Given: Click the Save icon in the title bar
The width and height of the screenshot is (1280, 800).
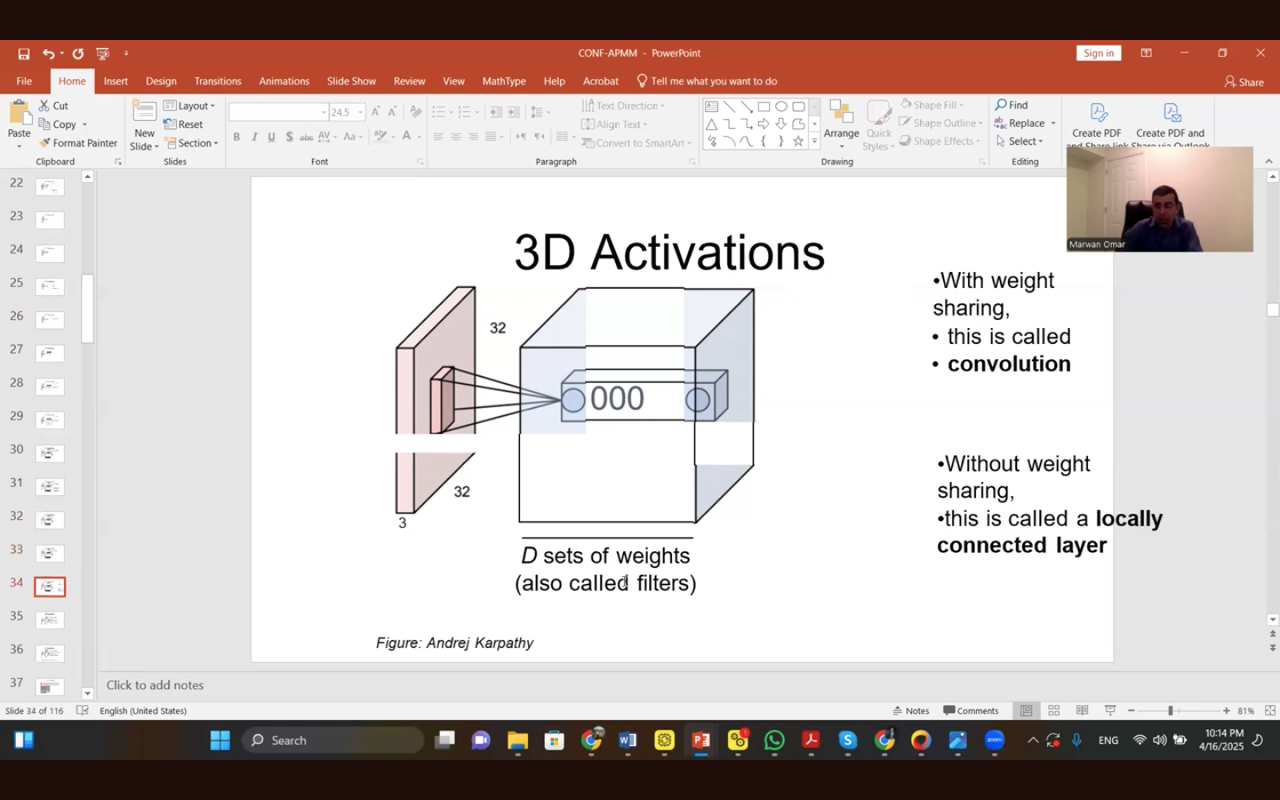Looking at the screenshot, I should click(x=23, y=54).
